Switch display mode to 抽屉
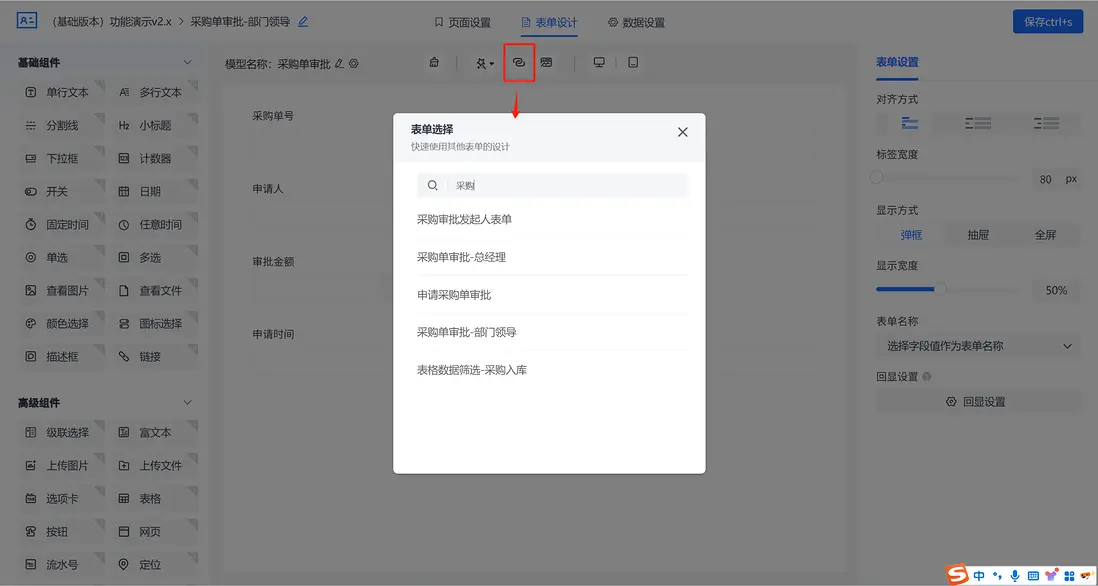The width and height of the screenshot is (1098, 586). pyautogui.click(x=978, y=234)
